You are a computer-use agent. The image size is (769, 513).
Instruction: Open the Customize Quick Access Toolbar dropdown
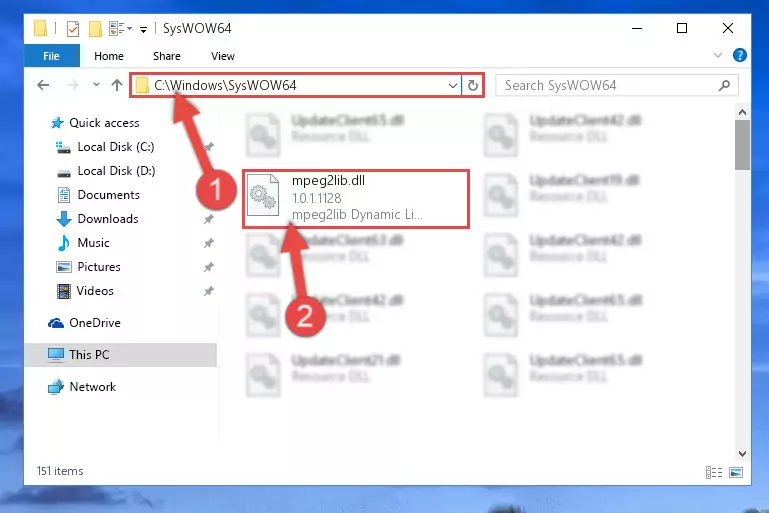coord(143,30)
